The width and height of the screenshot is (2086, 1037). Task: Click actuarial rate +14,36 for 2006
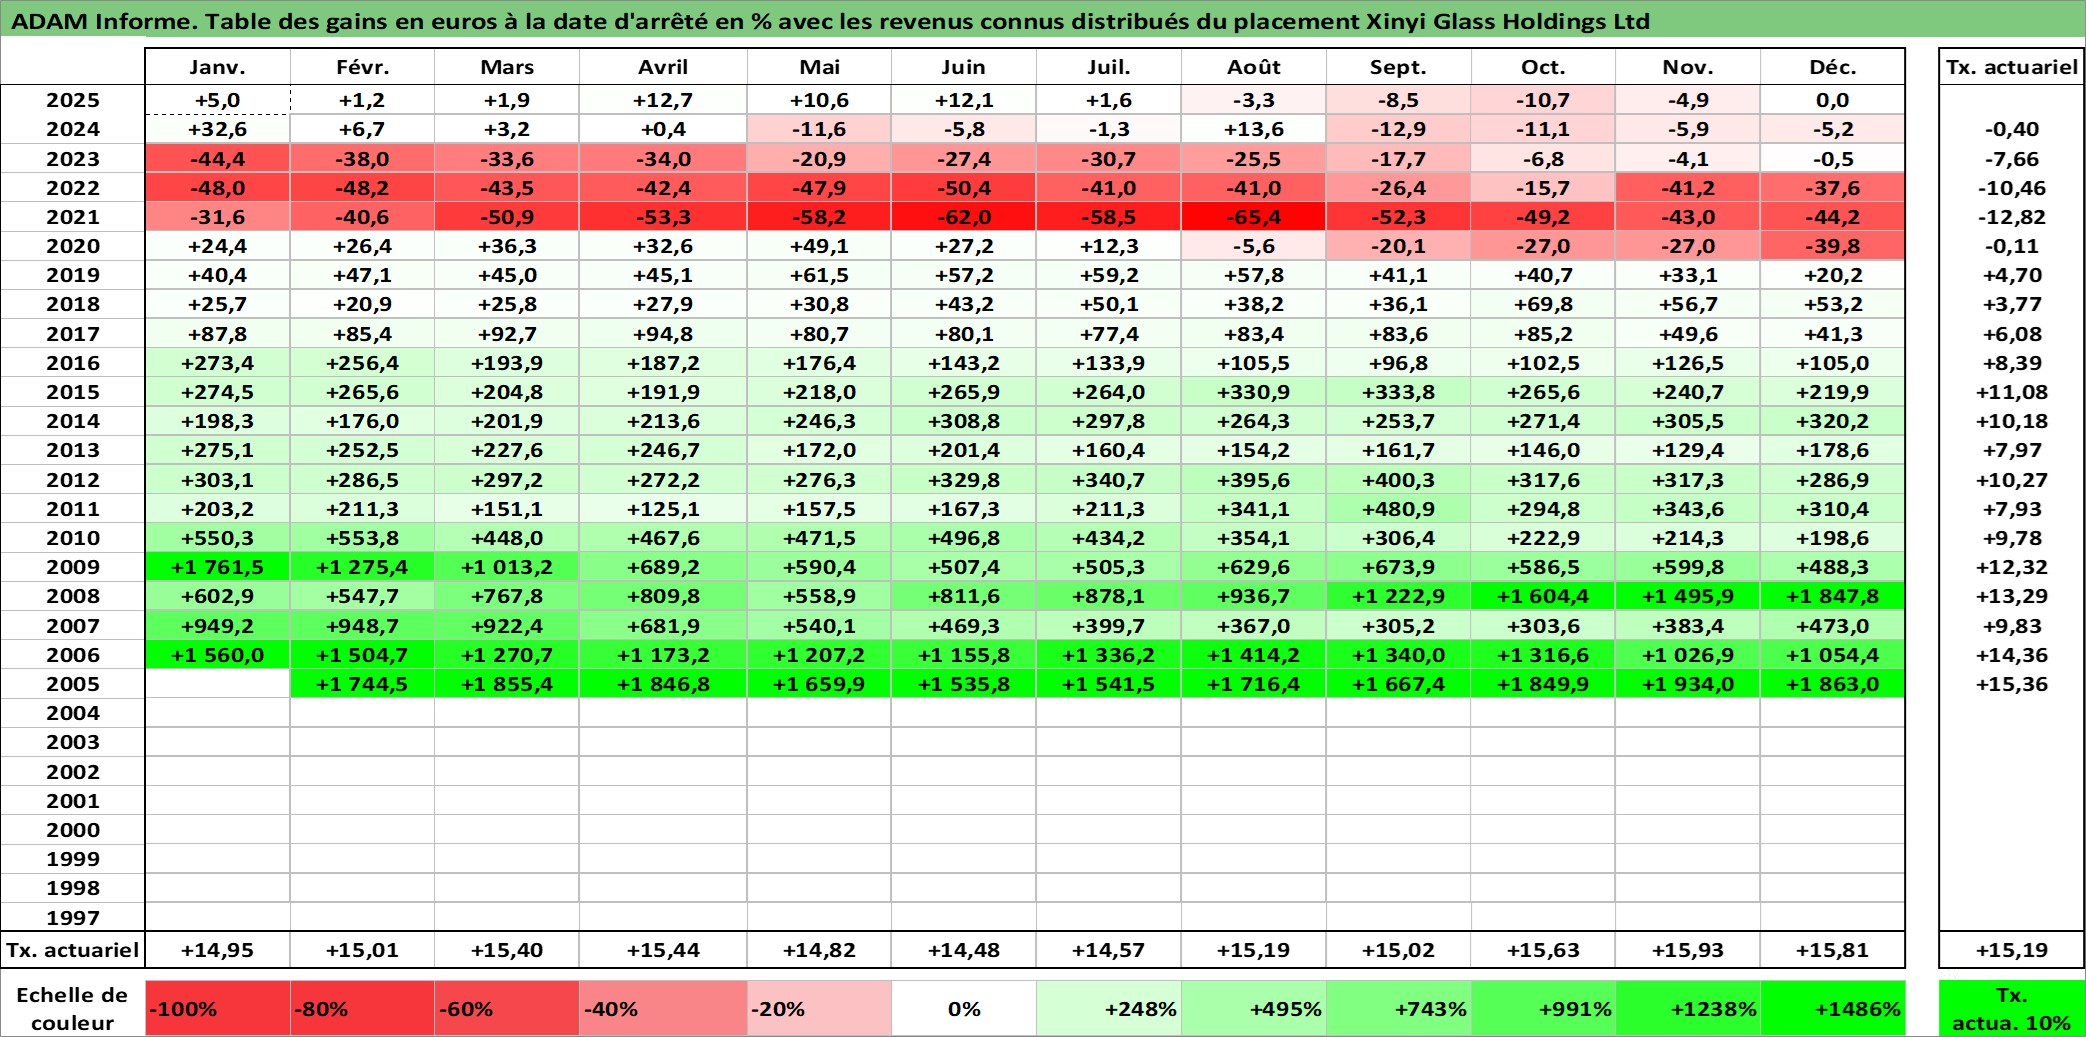(x=2012, y=655)
